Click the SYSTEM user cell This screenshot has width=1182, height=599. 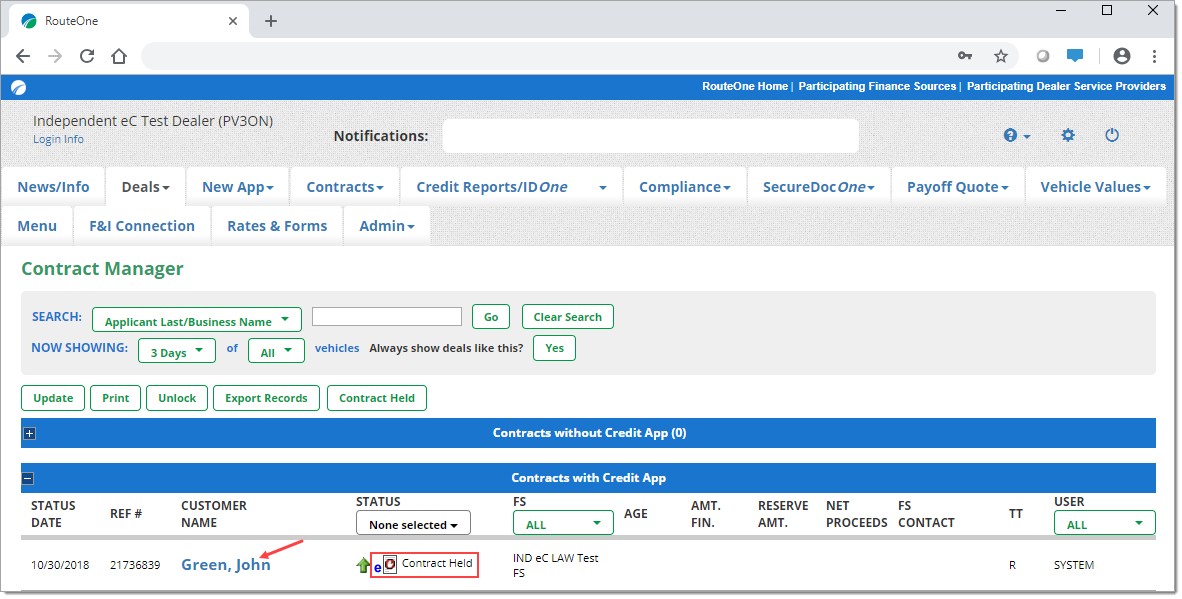click(x=1073, y=565)
